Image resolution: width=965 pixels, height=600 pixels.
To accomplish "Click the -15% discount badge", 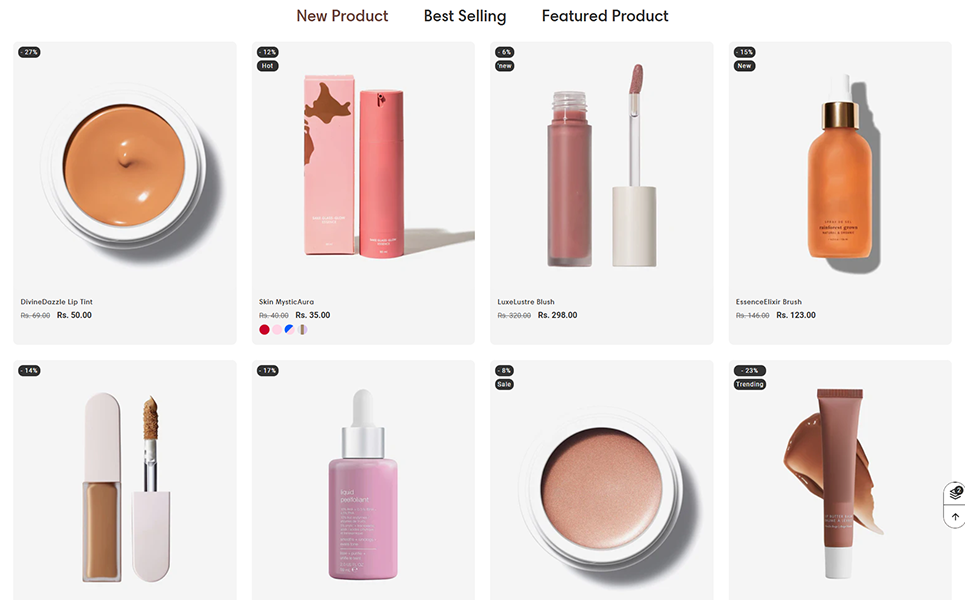I will click(745, 52).
